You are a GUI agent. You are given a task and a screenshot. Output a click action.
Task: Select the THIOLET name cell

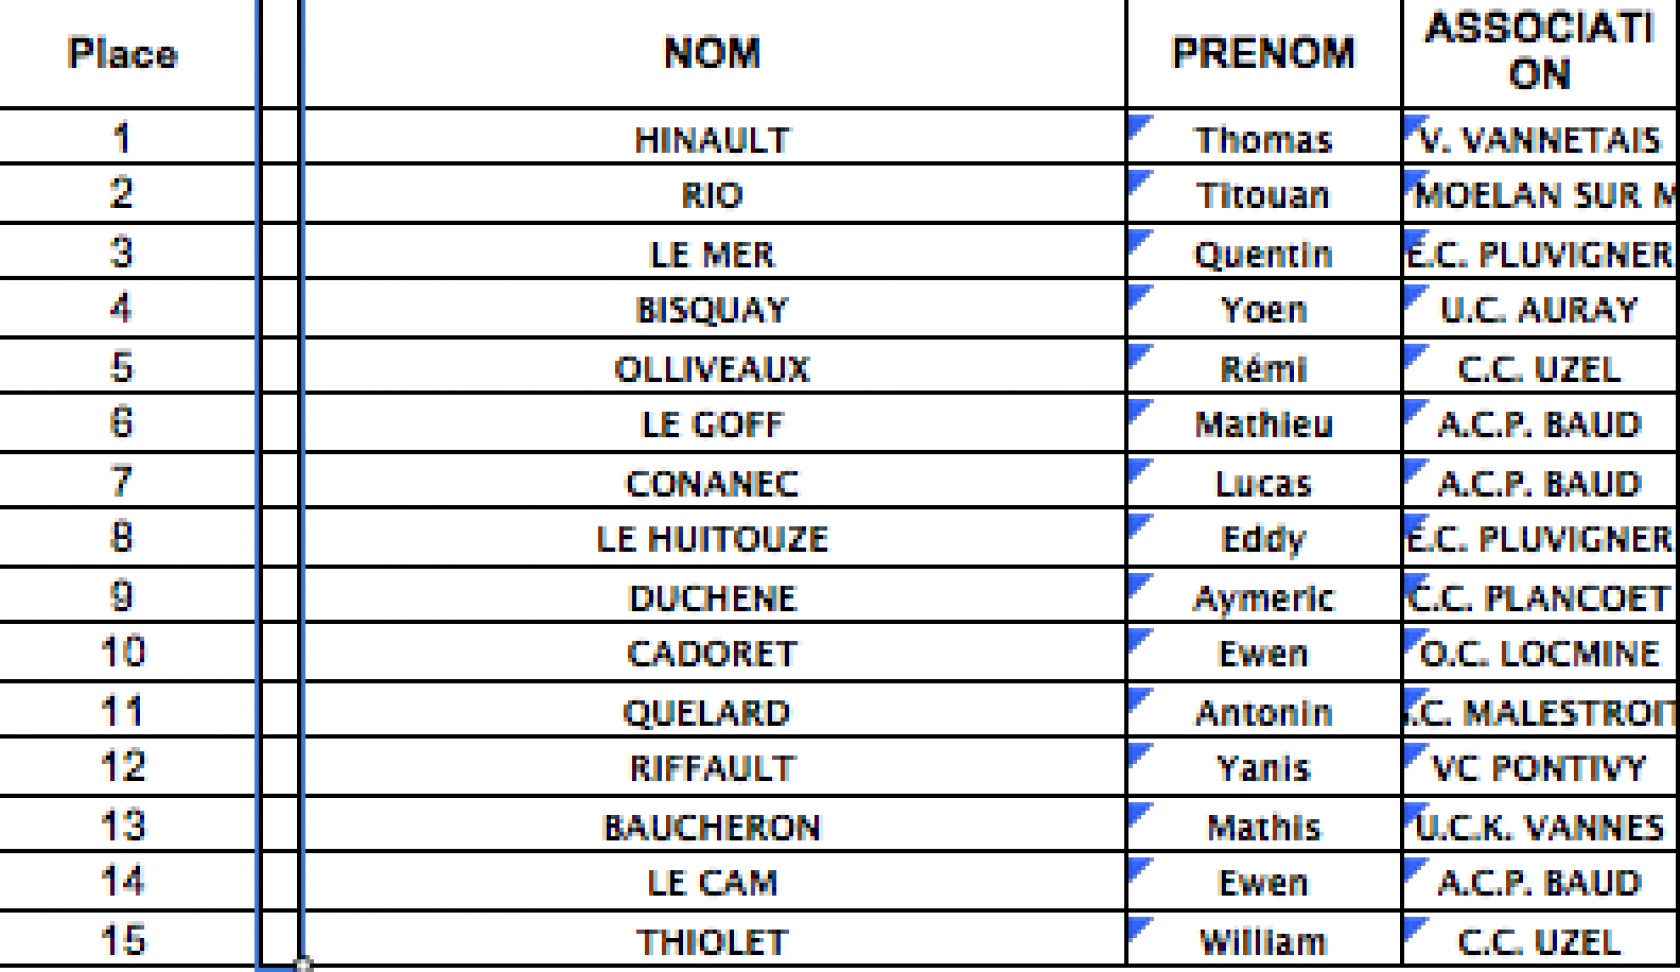pos(713,940)
